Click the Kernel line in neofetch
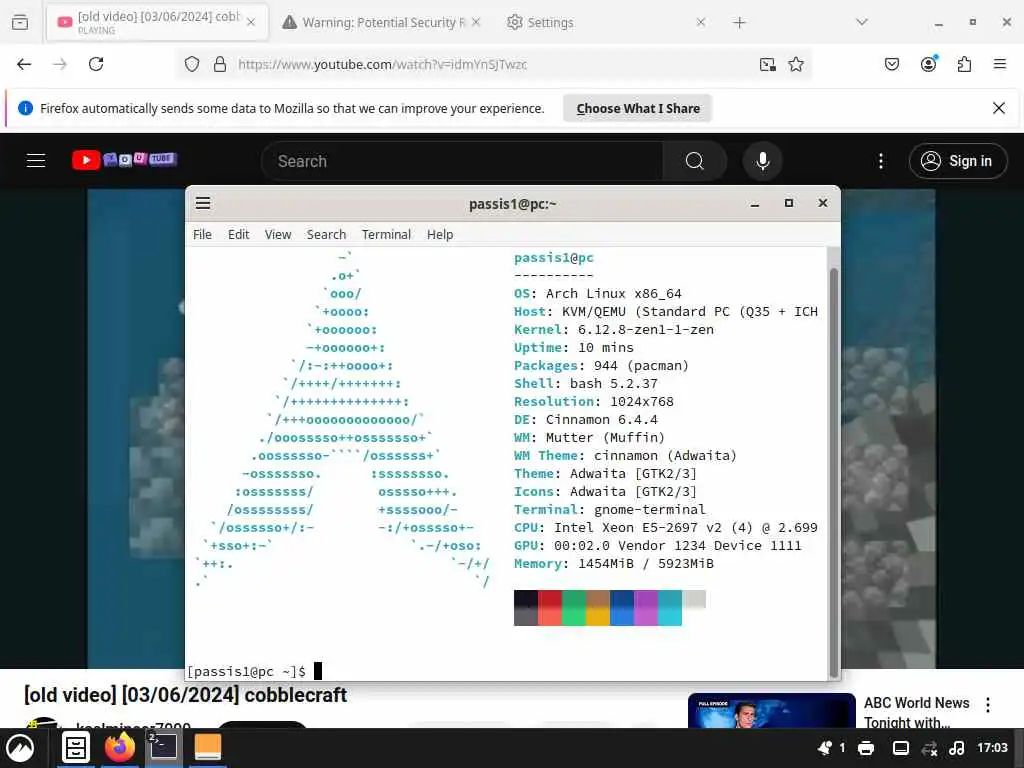1024x768 pixels. (x=613, y=330)
